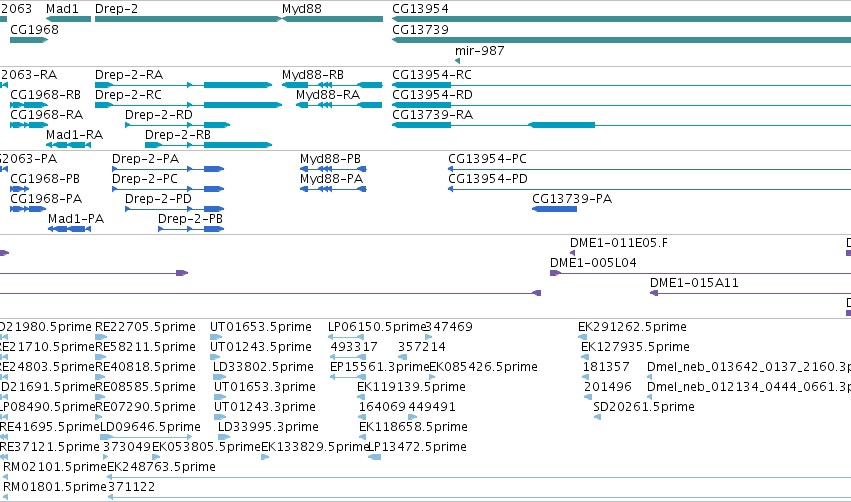Click EST SD20261.5prime

[x=597, y=417]
